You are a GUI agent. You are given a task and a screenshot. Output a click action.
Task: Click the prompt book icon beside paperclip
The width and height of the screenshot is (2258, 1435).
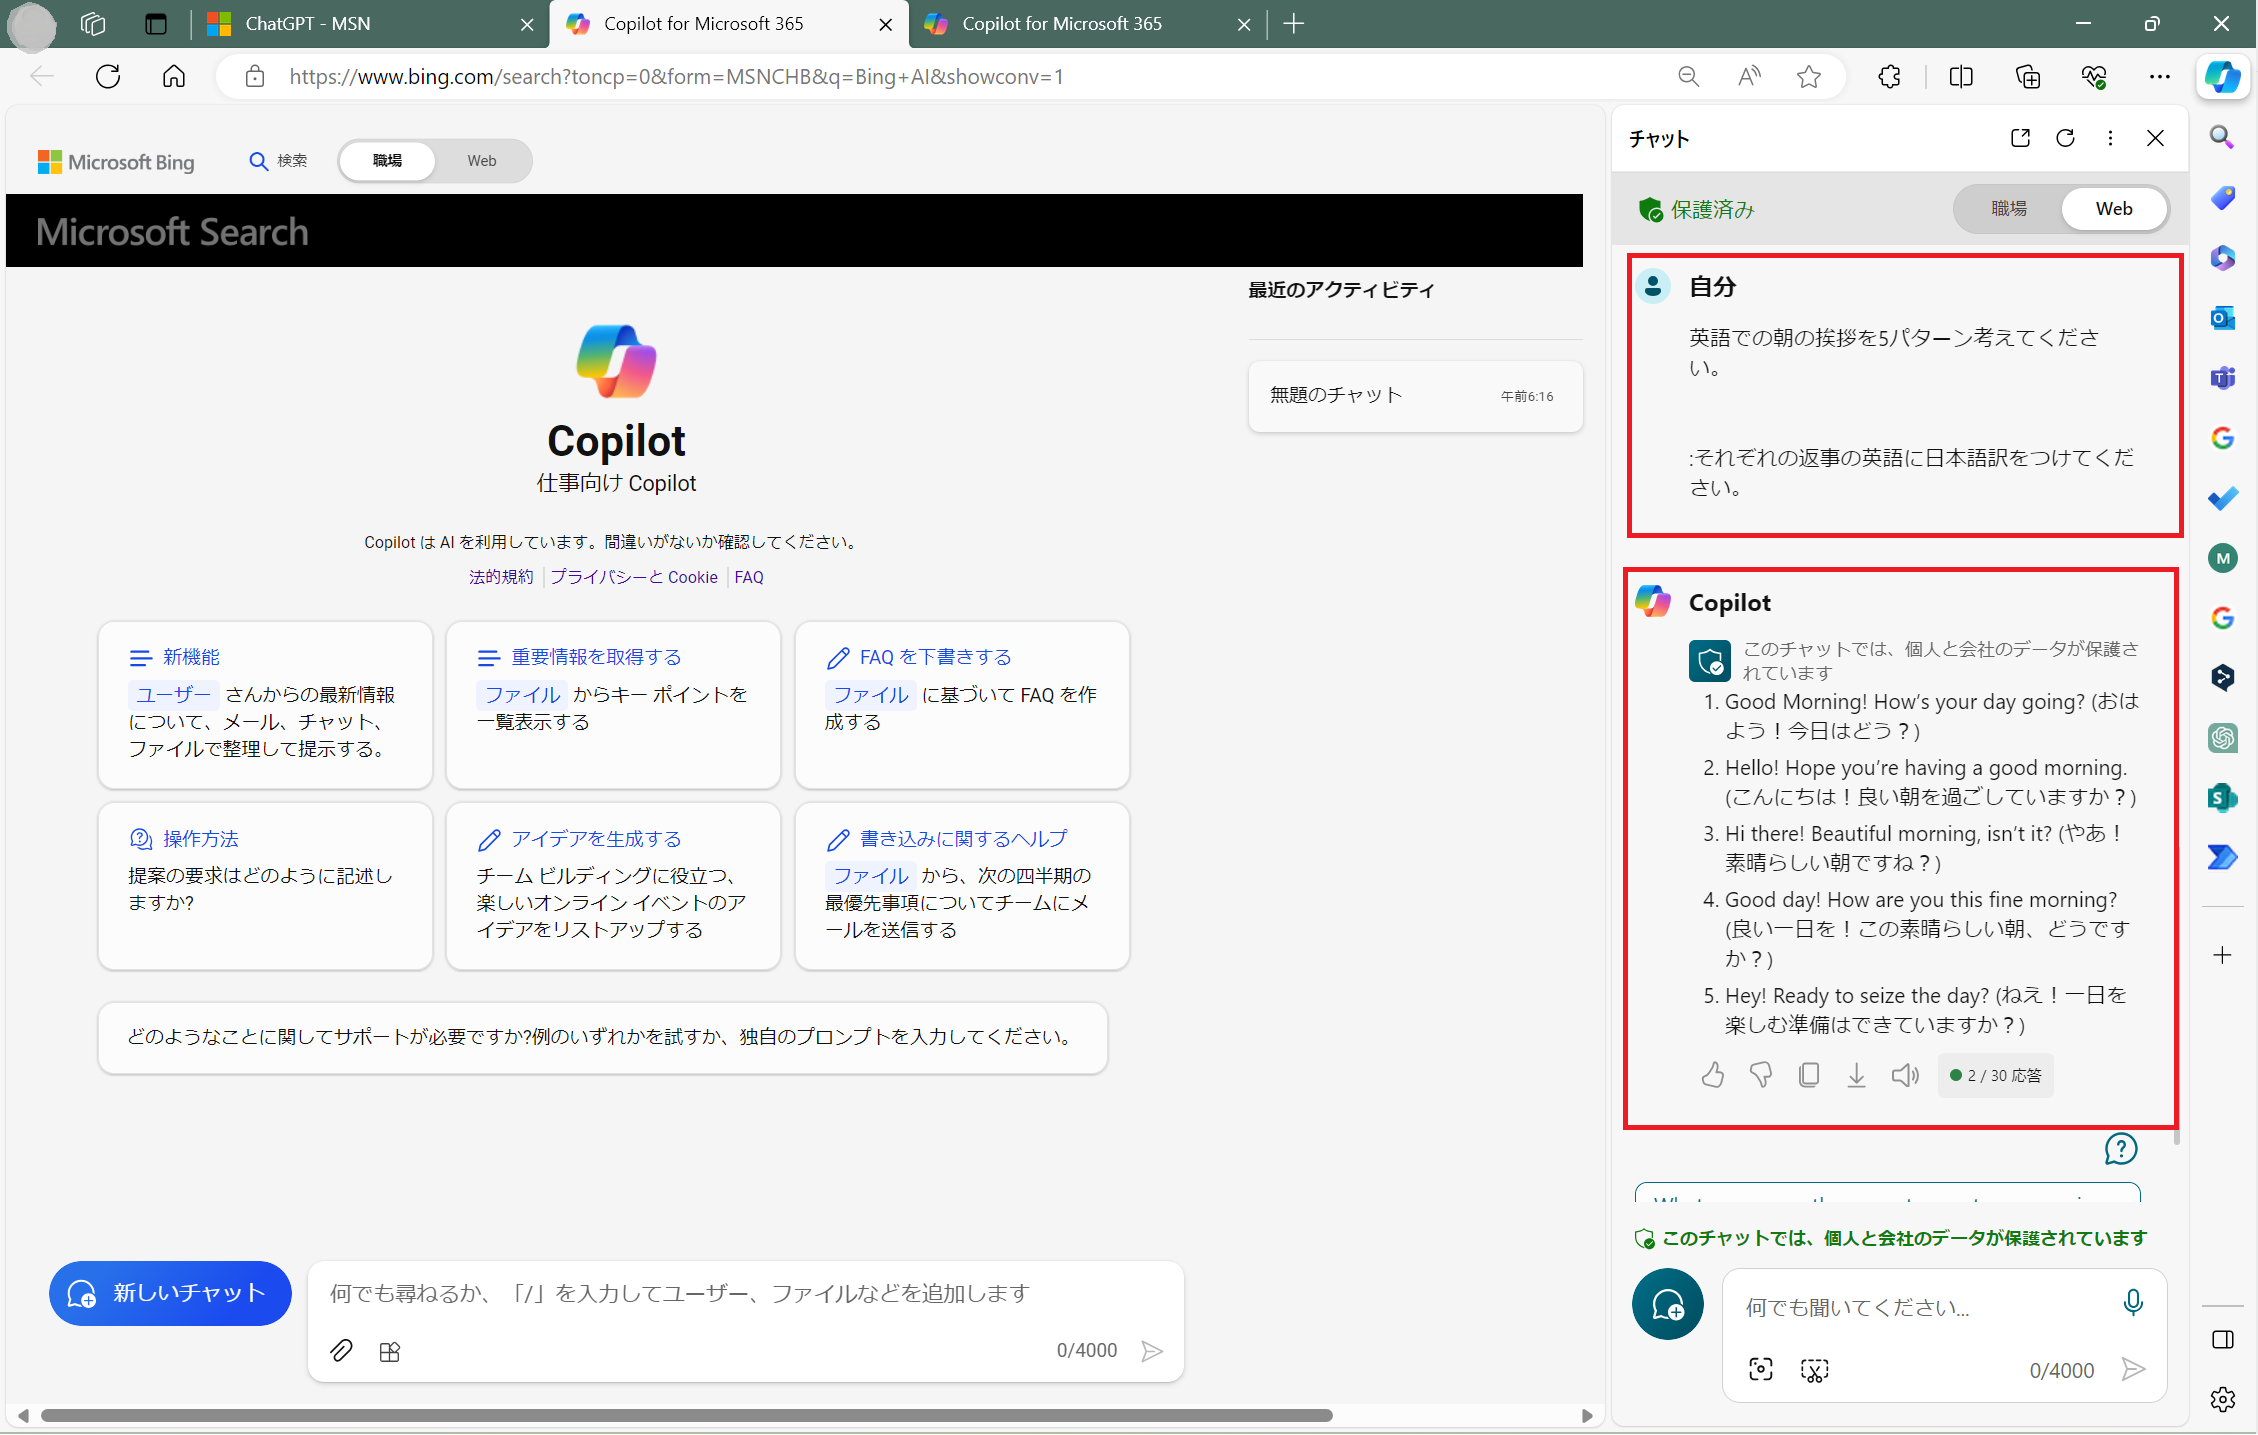click(390, 1352)
